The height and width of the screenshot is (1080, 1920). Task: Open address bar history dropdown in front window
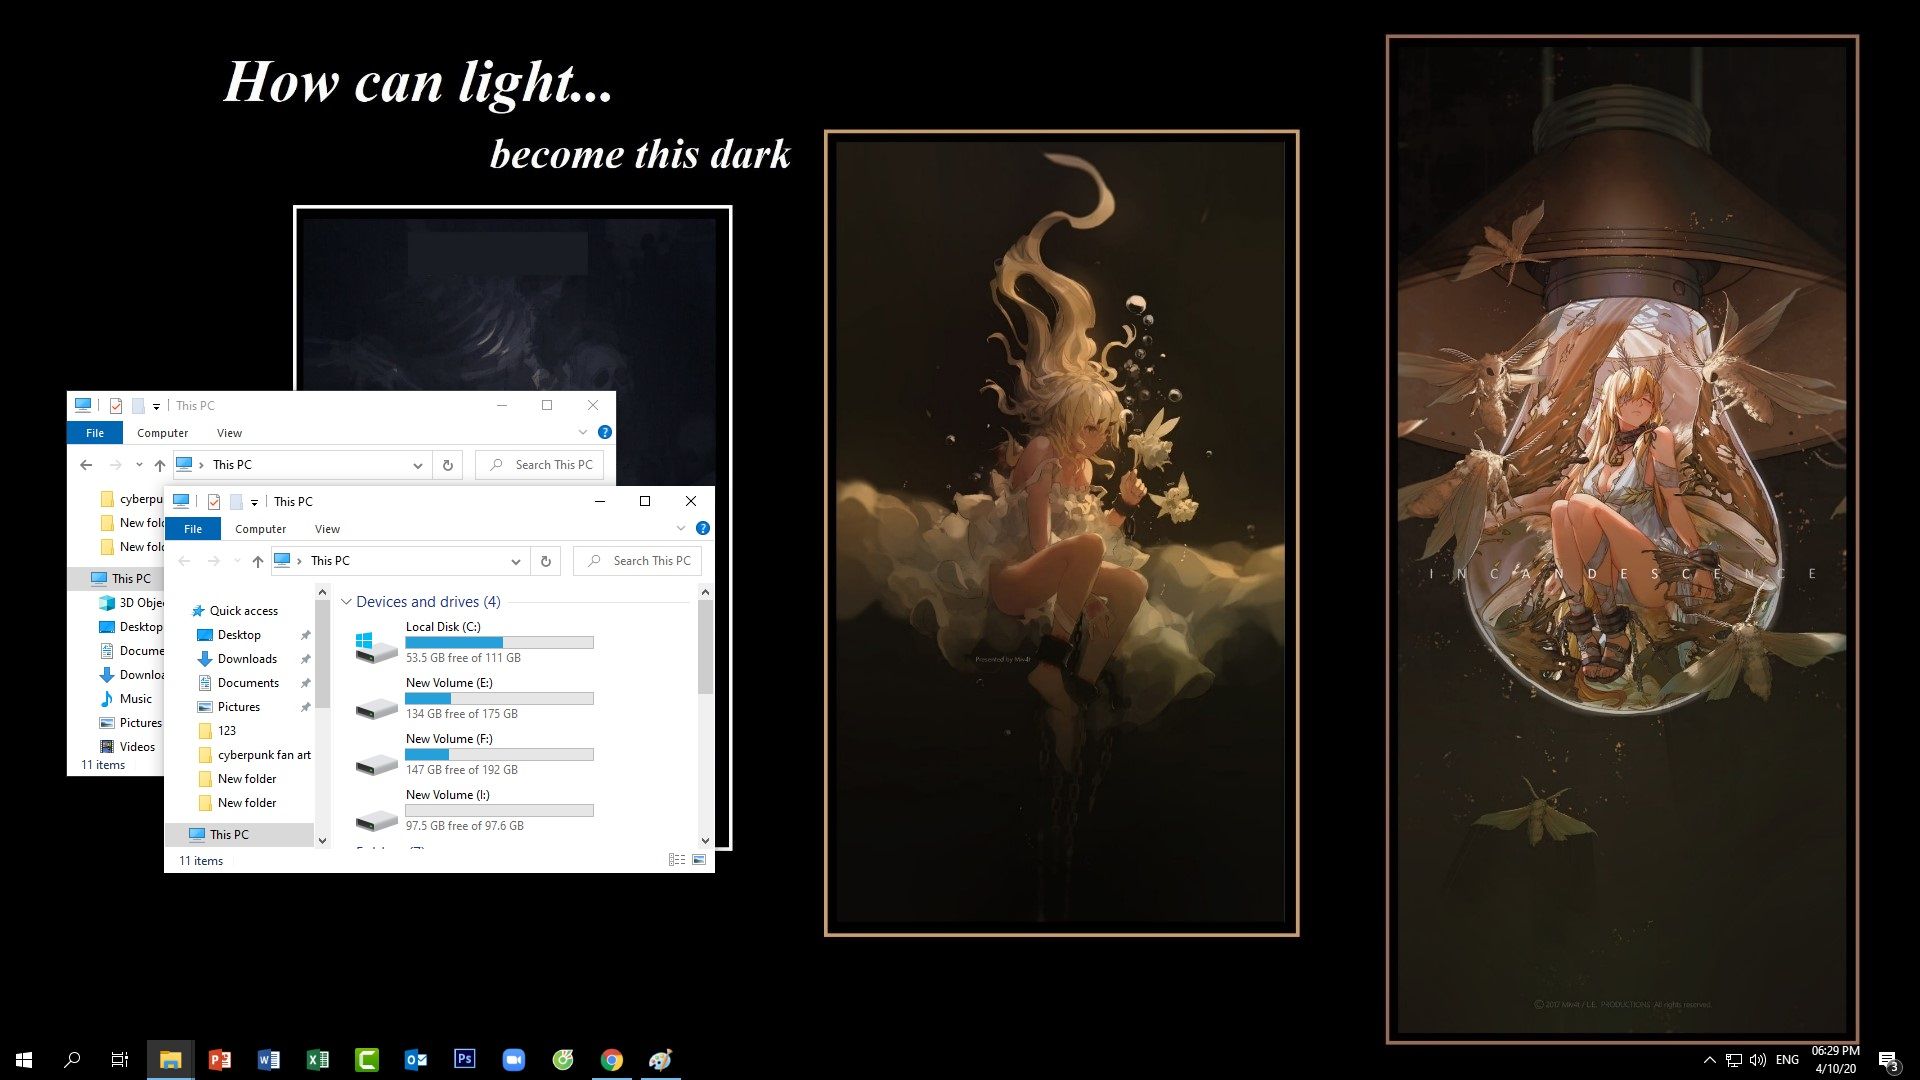515,561
